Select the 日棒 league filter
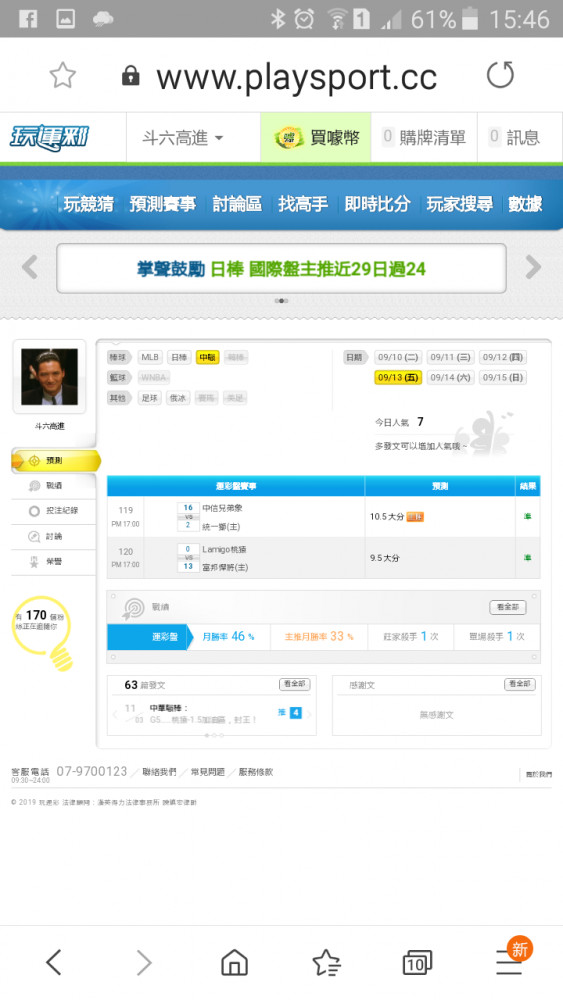The height and width of the screenshot is (1000, 563). (x=179, y=357)
